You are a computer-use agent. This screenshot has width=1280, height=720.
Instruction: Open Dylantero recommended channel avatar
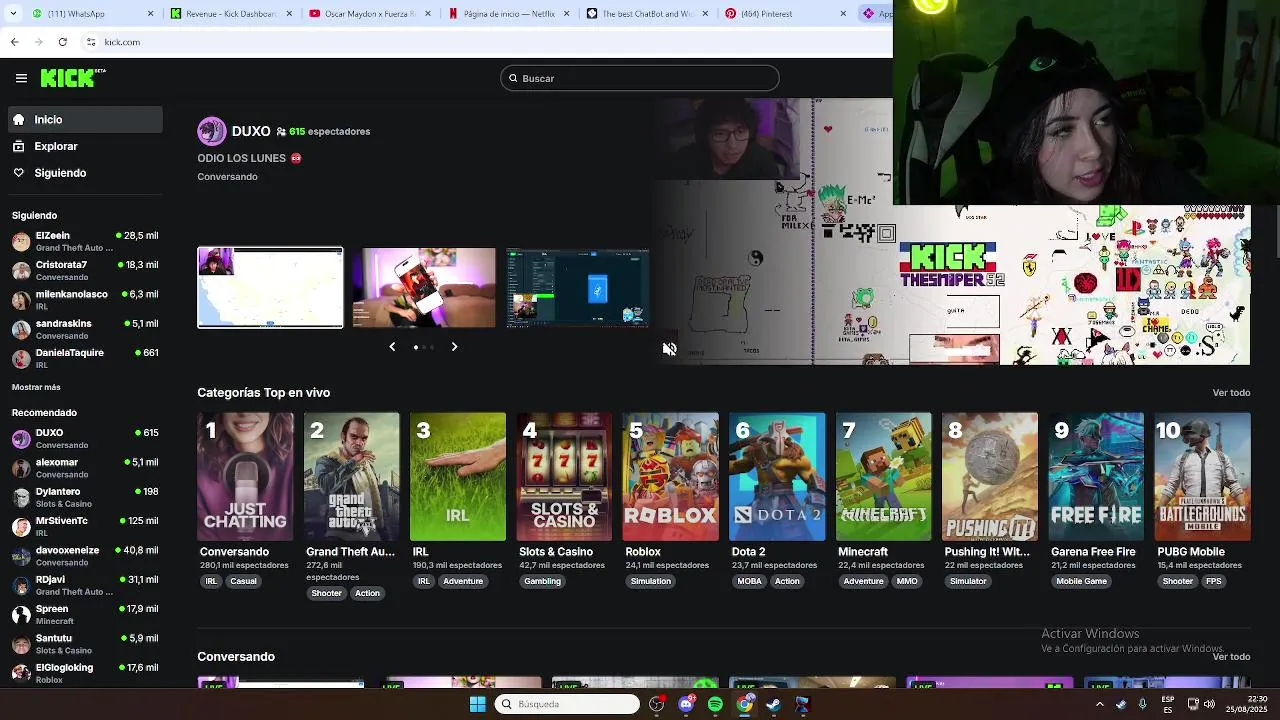(x=20, y=497)
